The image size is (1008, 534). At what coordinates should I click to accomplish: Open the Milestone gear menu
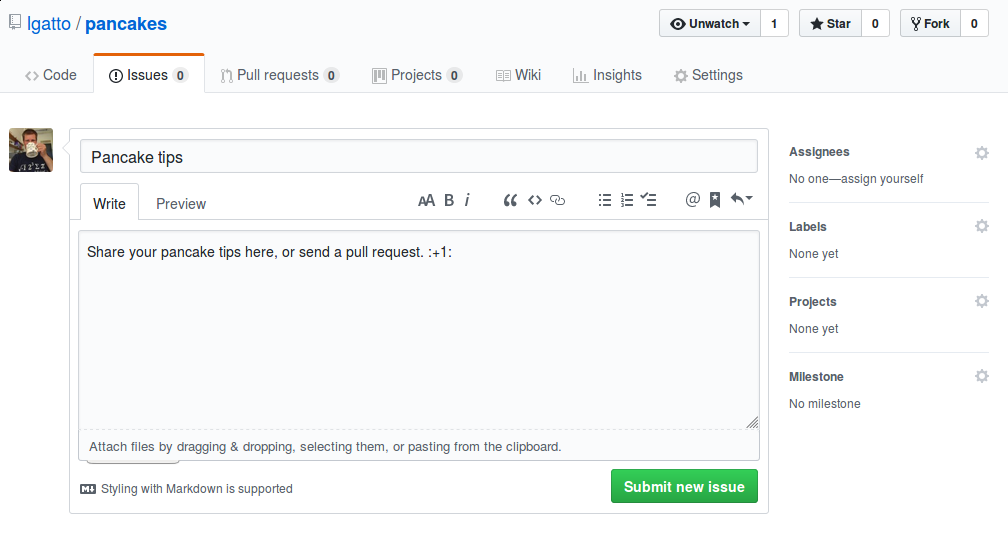click(982, 377)
